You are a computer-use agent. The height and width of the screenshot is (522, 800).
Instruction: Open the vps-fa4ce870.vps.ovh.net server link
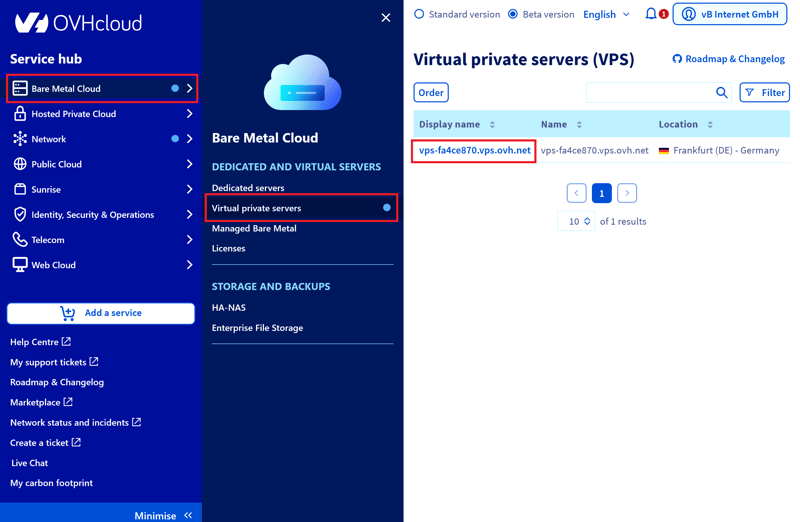(x=475, y=151)
